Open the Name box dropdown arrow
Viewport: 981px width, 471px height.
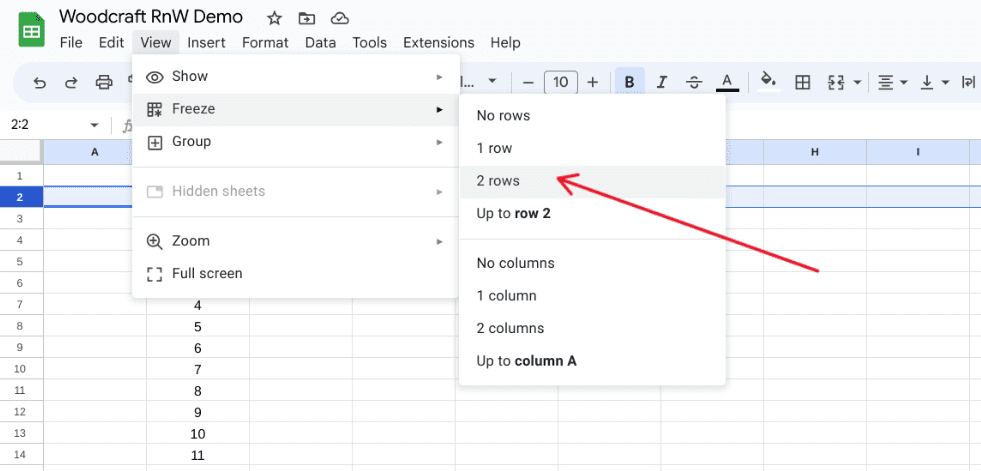click(94, 125)
